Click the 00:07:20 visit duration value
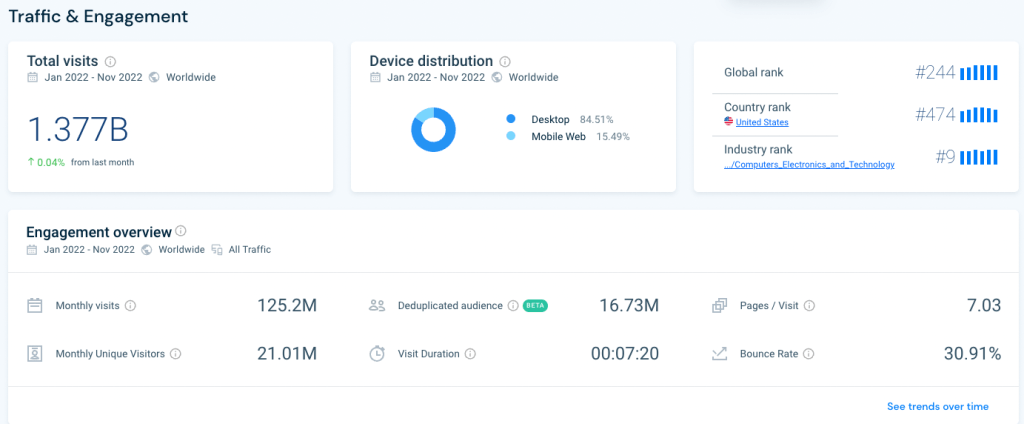 625,354
